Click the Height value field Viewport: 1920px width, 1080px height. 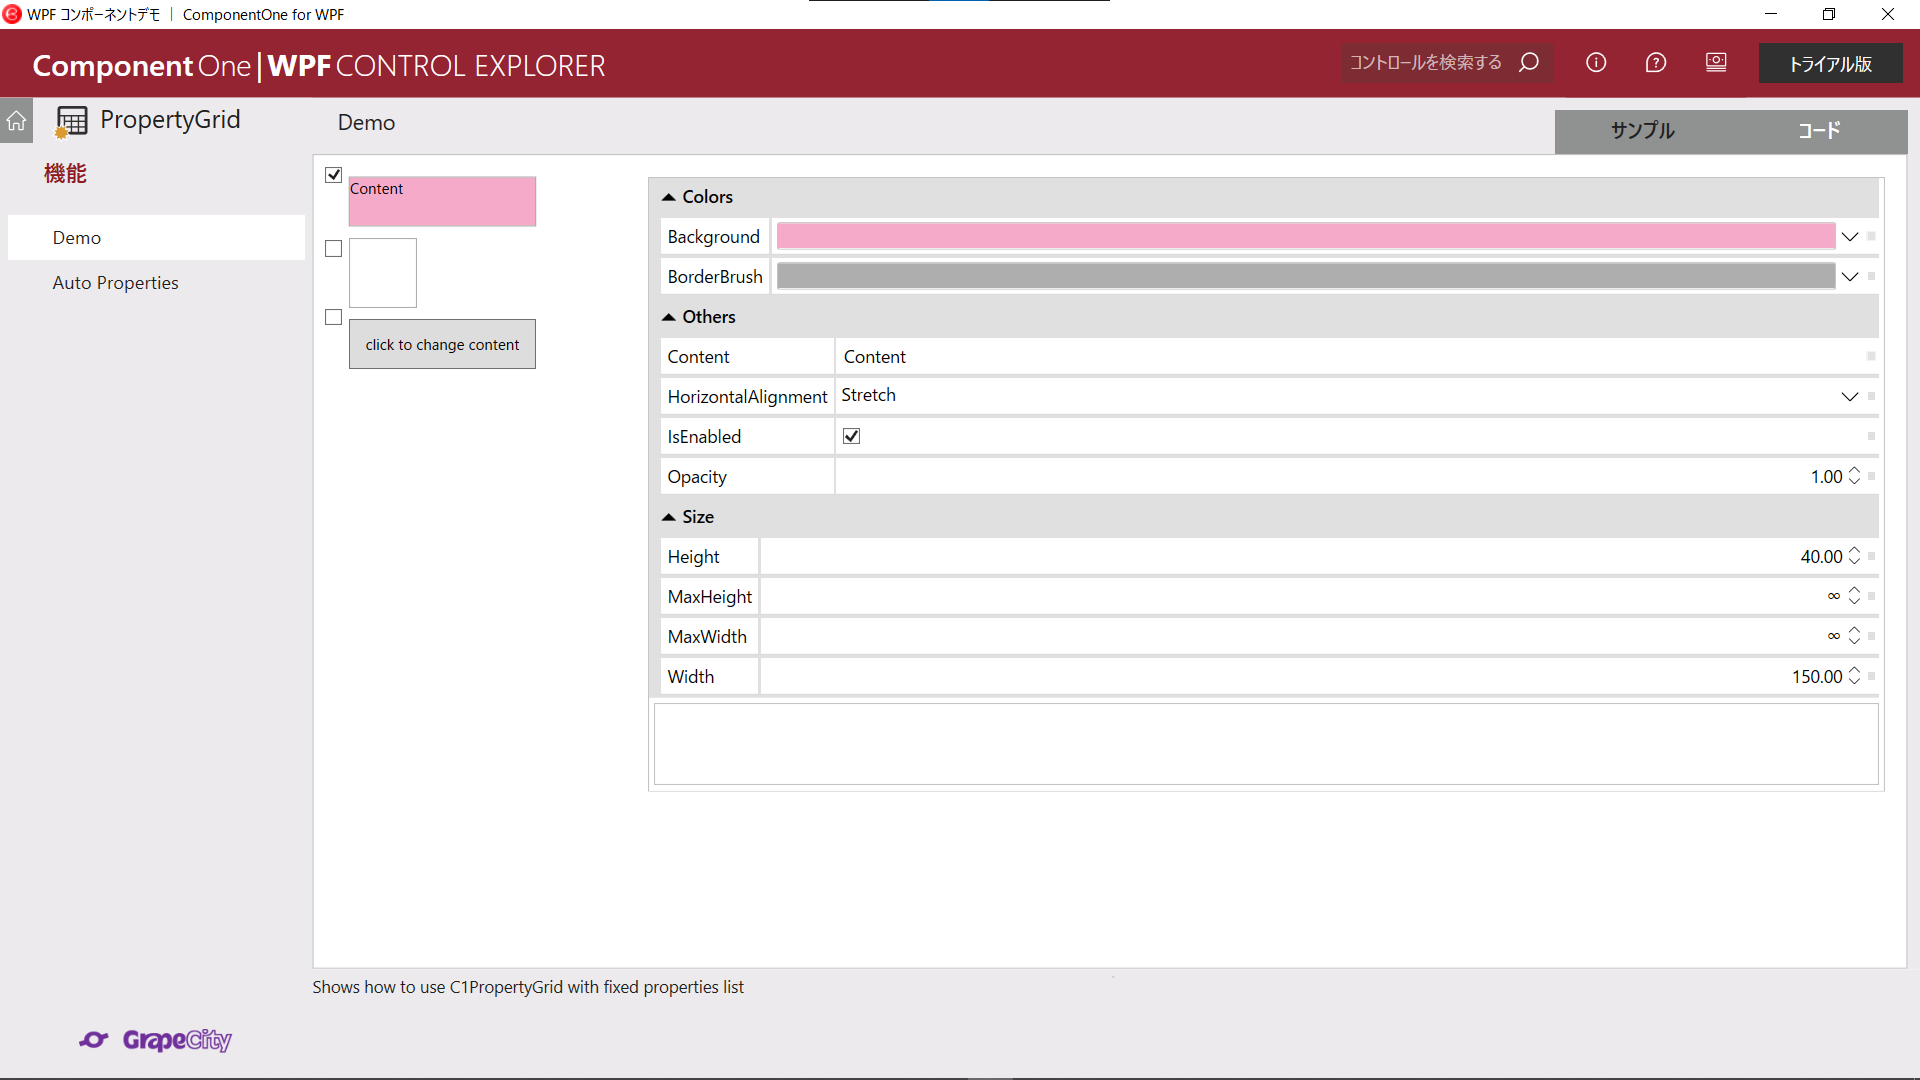1301,557
